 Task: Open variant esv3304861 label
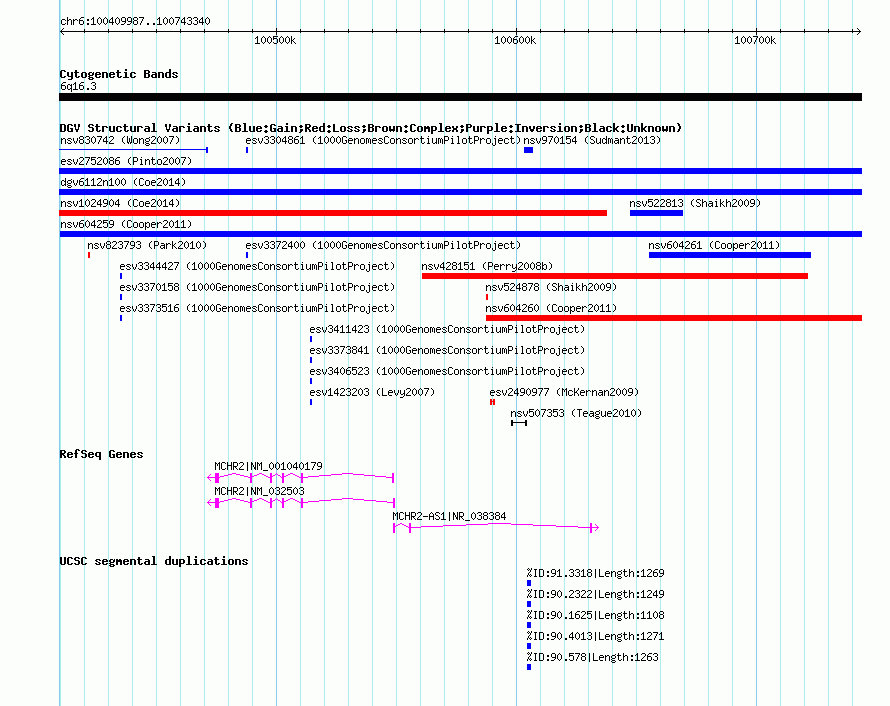tap(383, 140)
